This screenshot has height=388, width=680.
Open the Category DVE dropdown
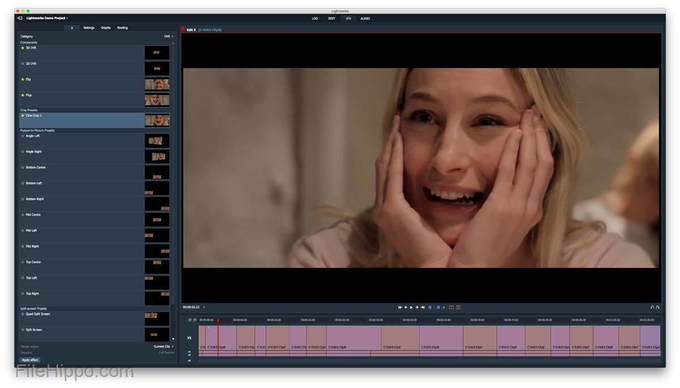coord(169,36)
